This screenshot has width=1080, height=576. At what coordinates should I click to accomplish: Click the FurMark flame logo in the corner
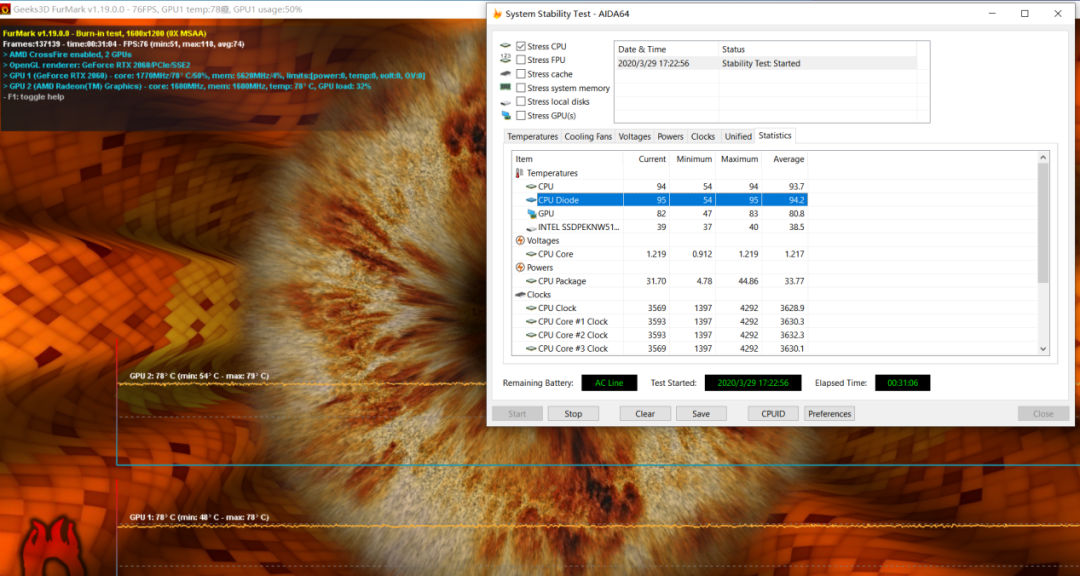[x=54, y=548]
